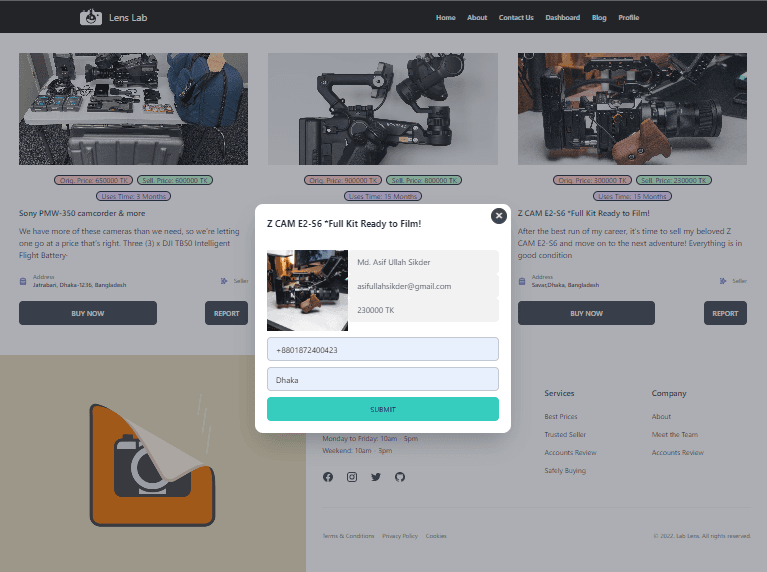
Task: Click Buy Now on right Z CAM card
Action: coord(587,313)
